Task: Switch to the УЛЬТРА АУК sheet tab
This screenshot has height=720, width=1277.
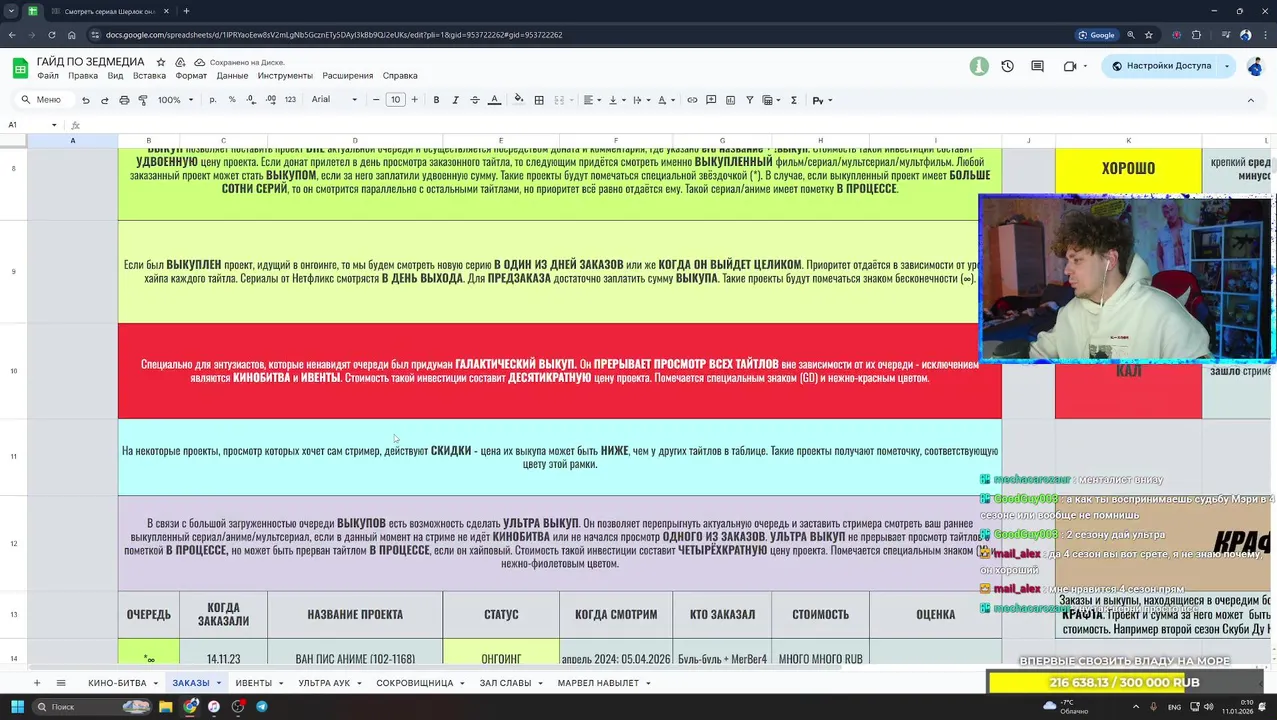Action: pos(324,683)
